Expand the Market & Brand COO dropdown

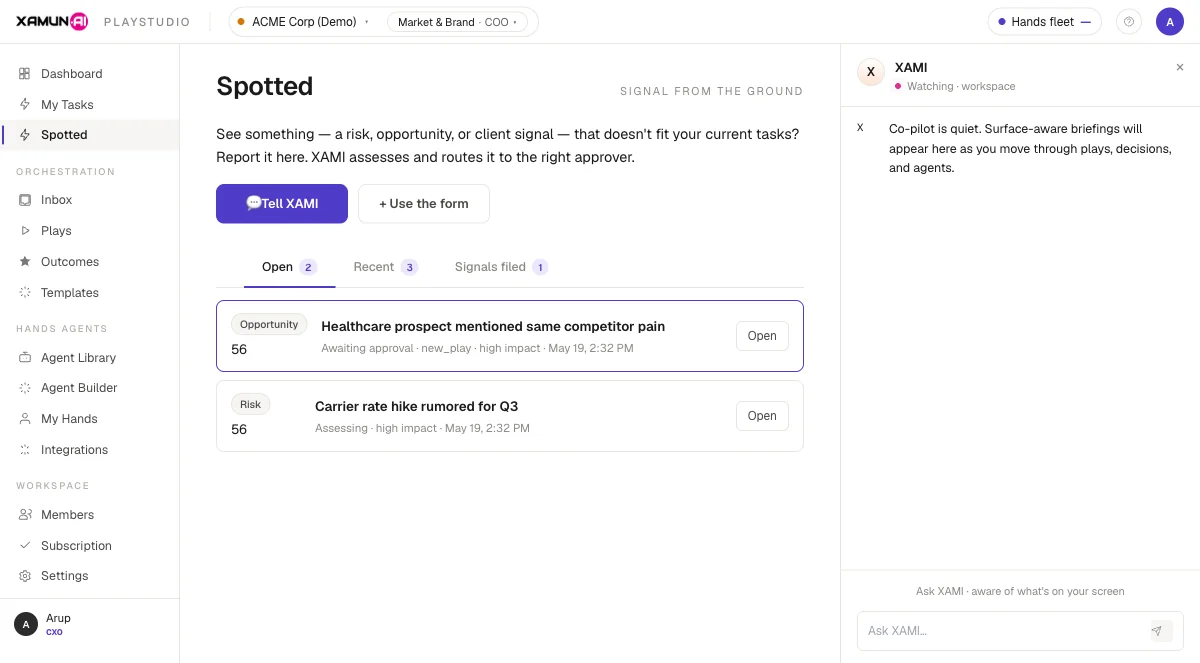458,22
